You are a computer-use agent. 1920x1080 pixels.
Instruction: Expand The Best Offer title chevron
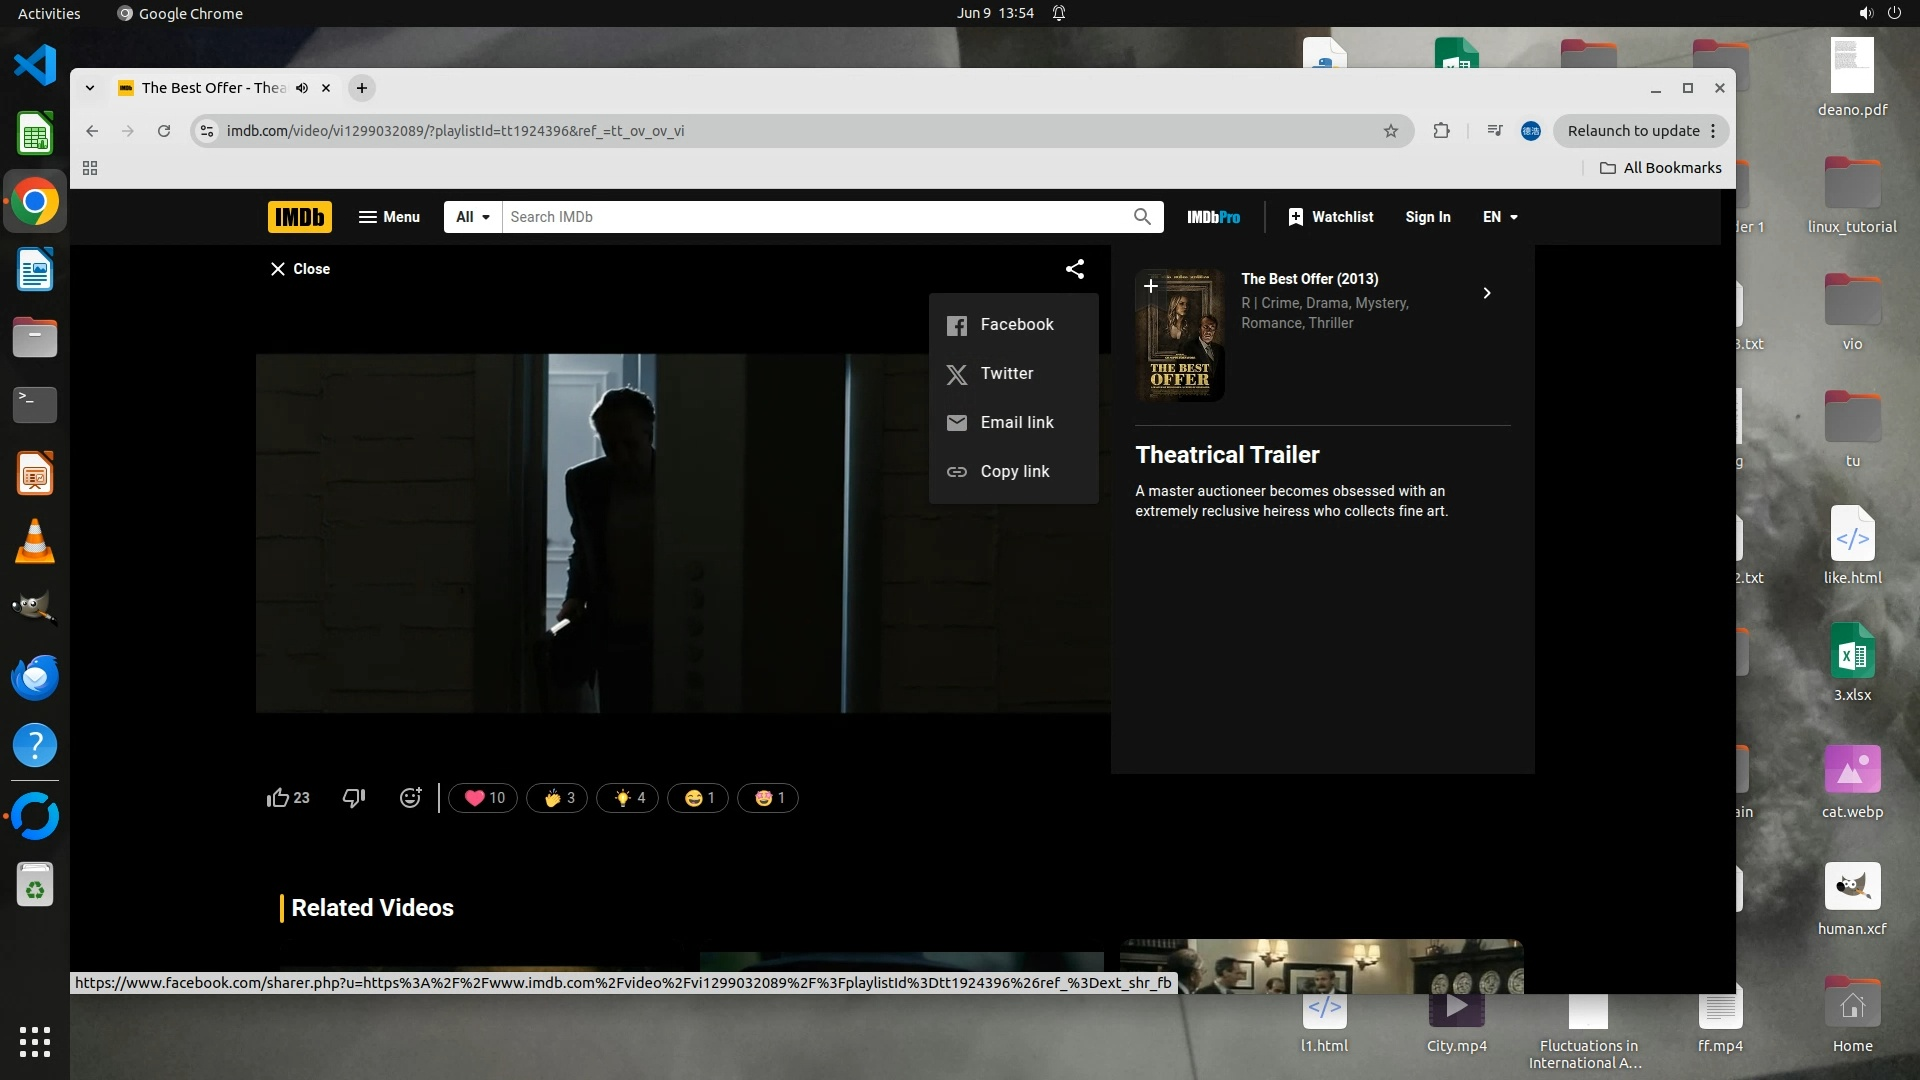point(1486,293)
